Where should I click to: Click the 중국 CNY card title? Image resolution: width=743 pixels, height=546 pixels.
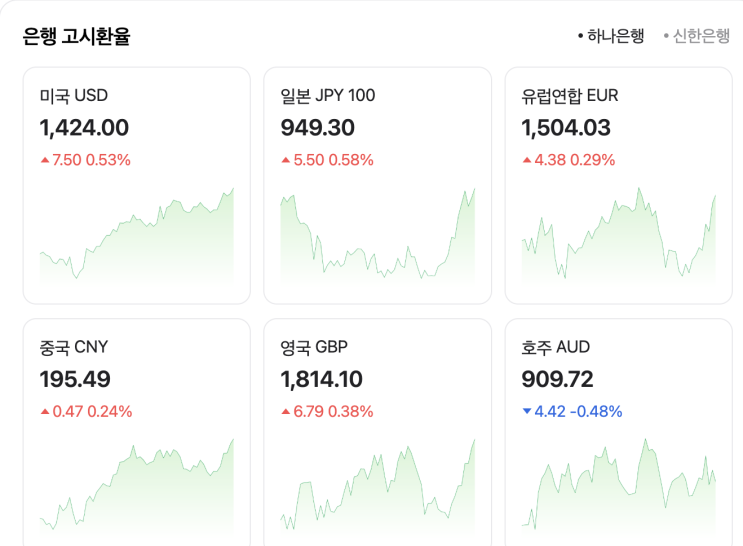pyautogui.click(x=74, y=348)
